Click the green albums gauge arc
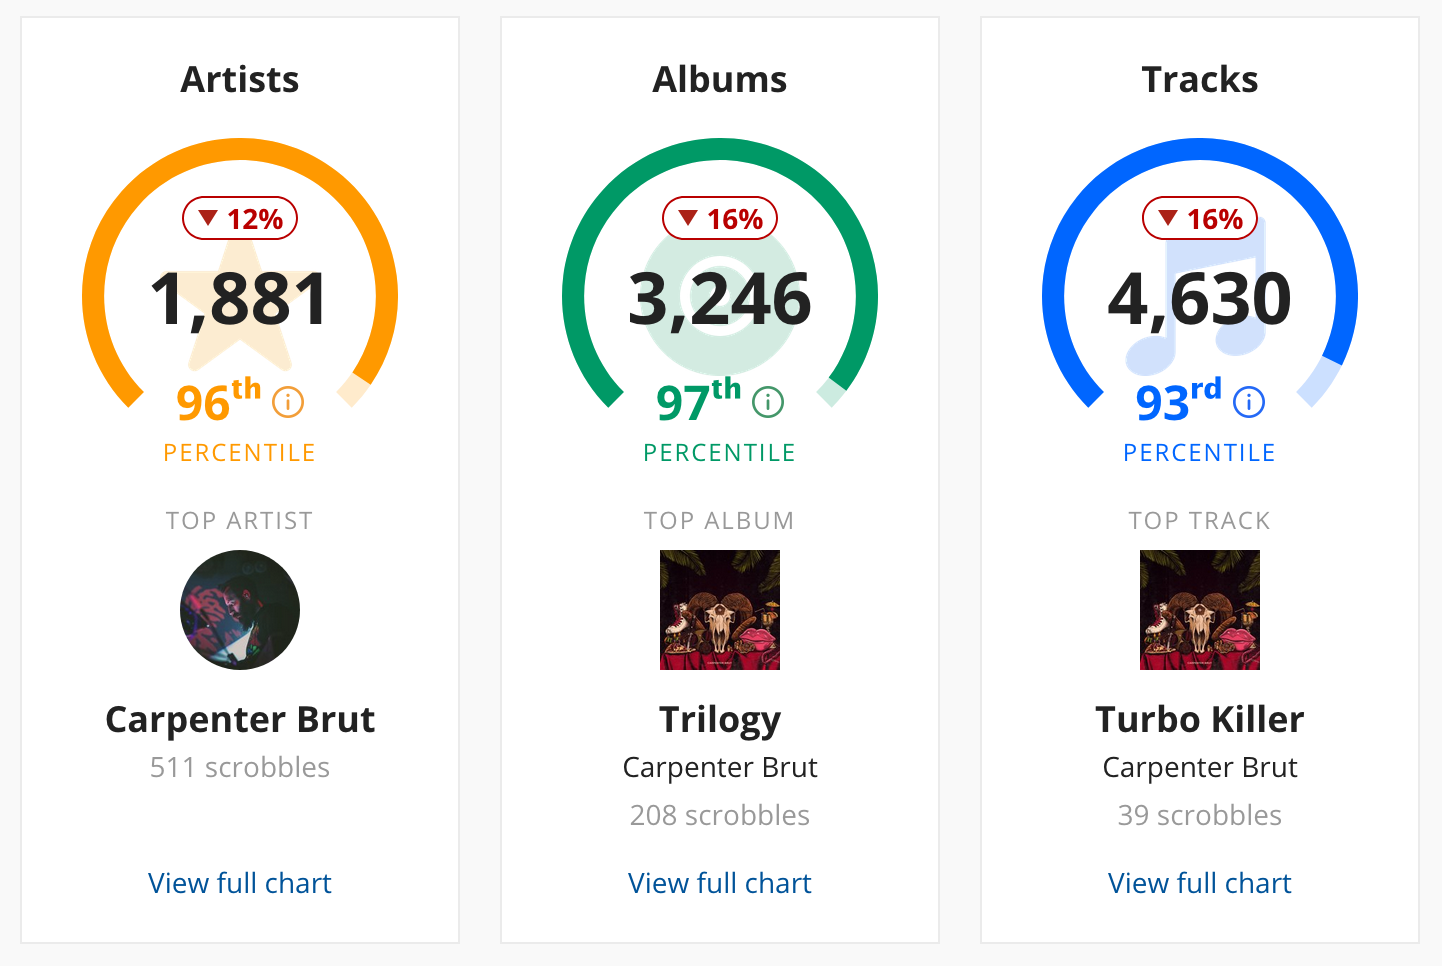 coord(720,150)
